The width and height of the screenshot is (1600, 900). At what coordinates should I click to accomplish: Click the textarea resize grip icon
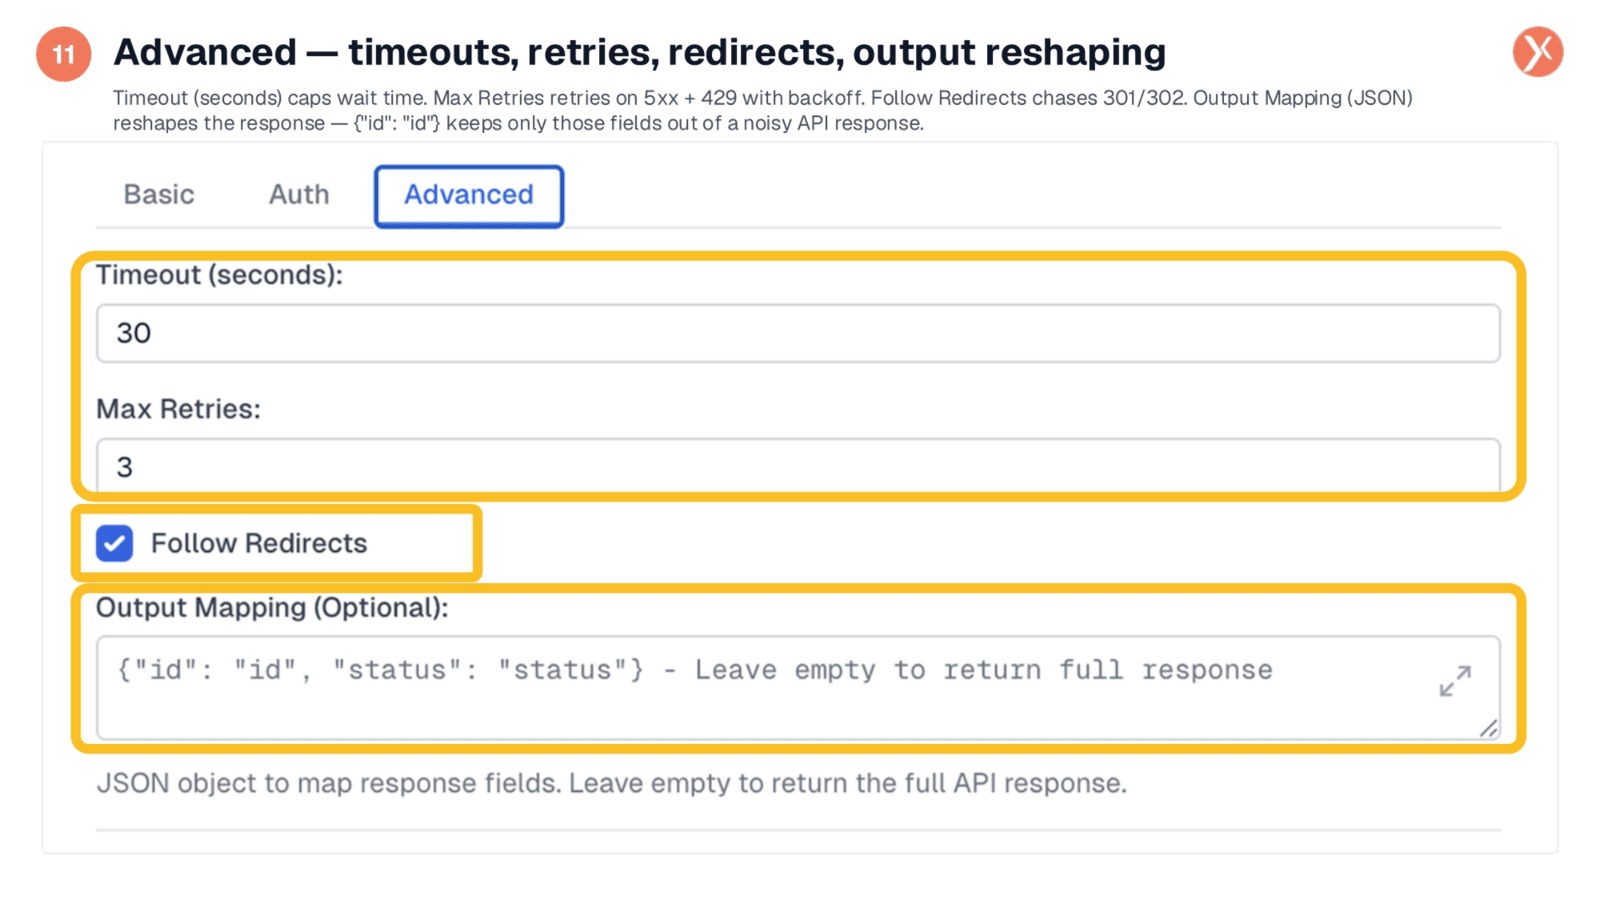(x=1488, y=728)
